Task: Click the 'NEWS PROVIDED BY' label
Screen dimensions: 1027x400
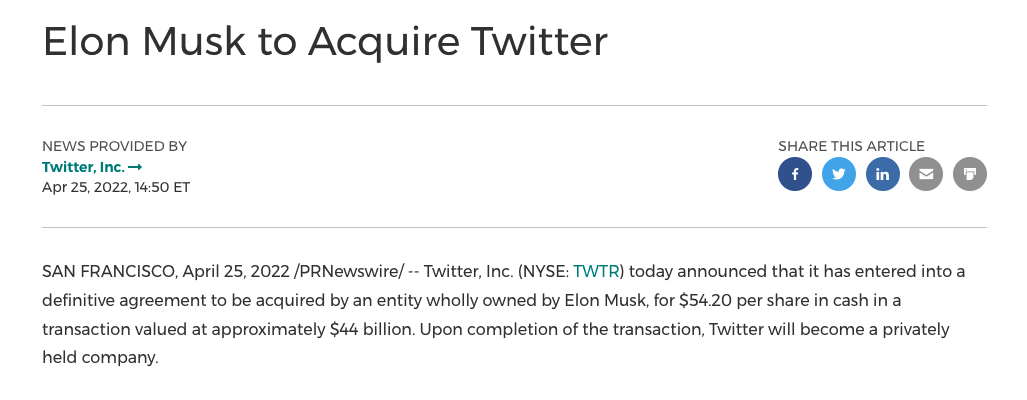Action: pos(115,146)
